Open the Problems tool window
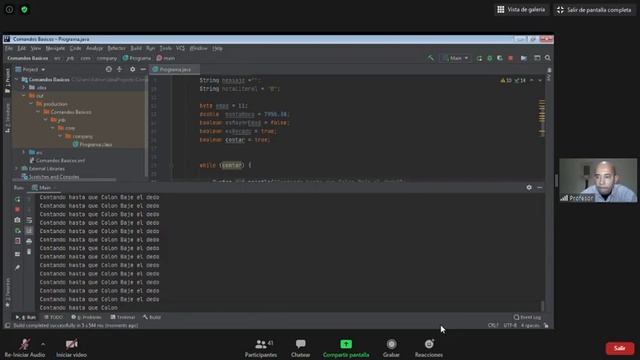The image size is (640, 360). (86, 317)
